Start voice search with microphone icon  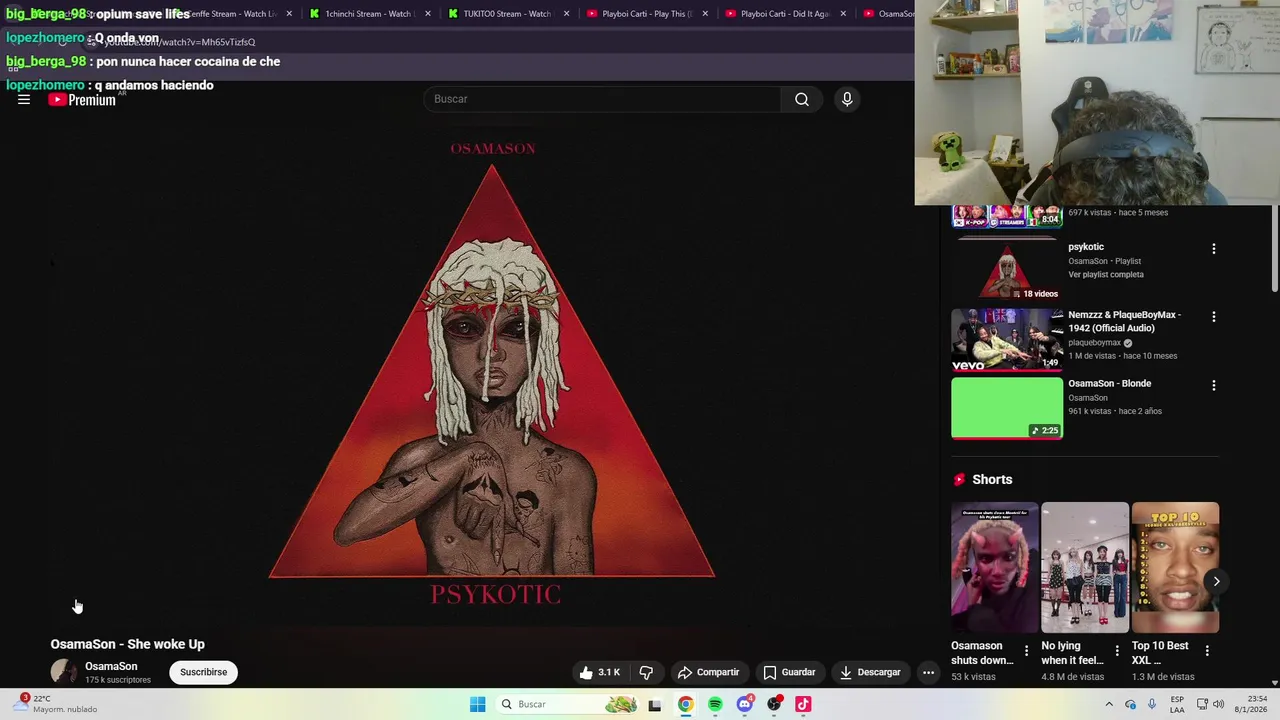click(847, 99)
